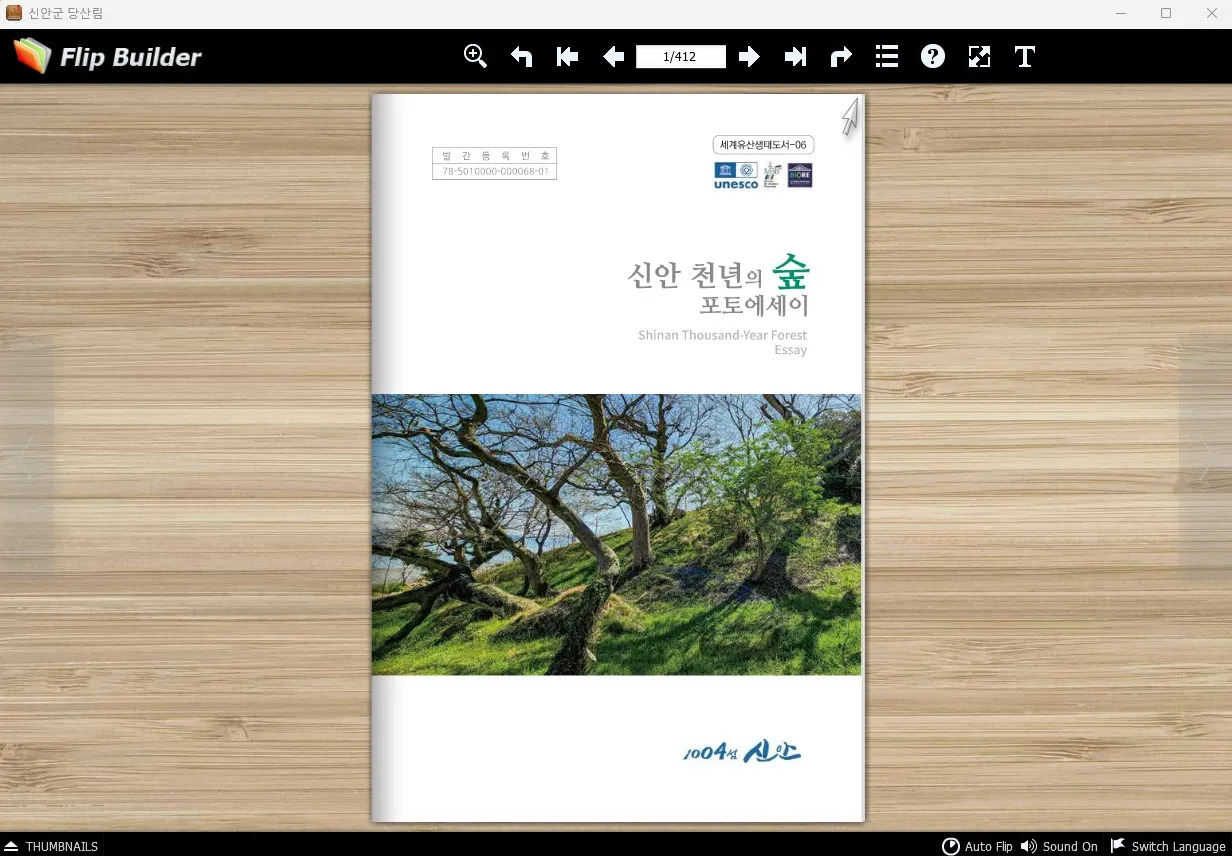Image resolution: width=1232 pixels, height=856 pixels.
Task: Open the help dialog
Action: [x=933, y=57]
